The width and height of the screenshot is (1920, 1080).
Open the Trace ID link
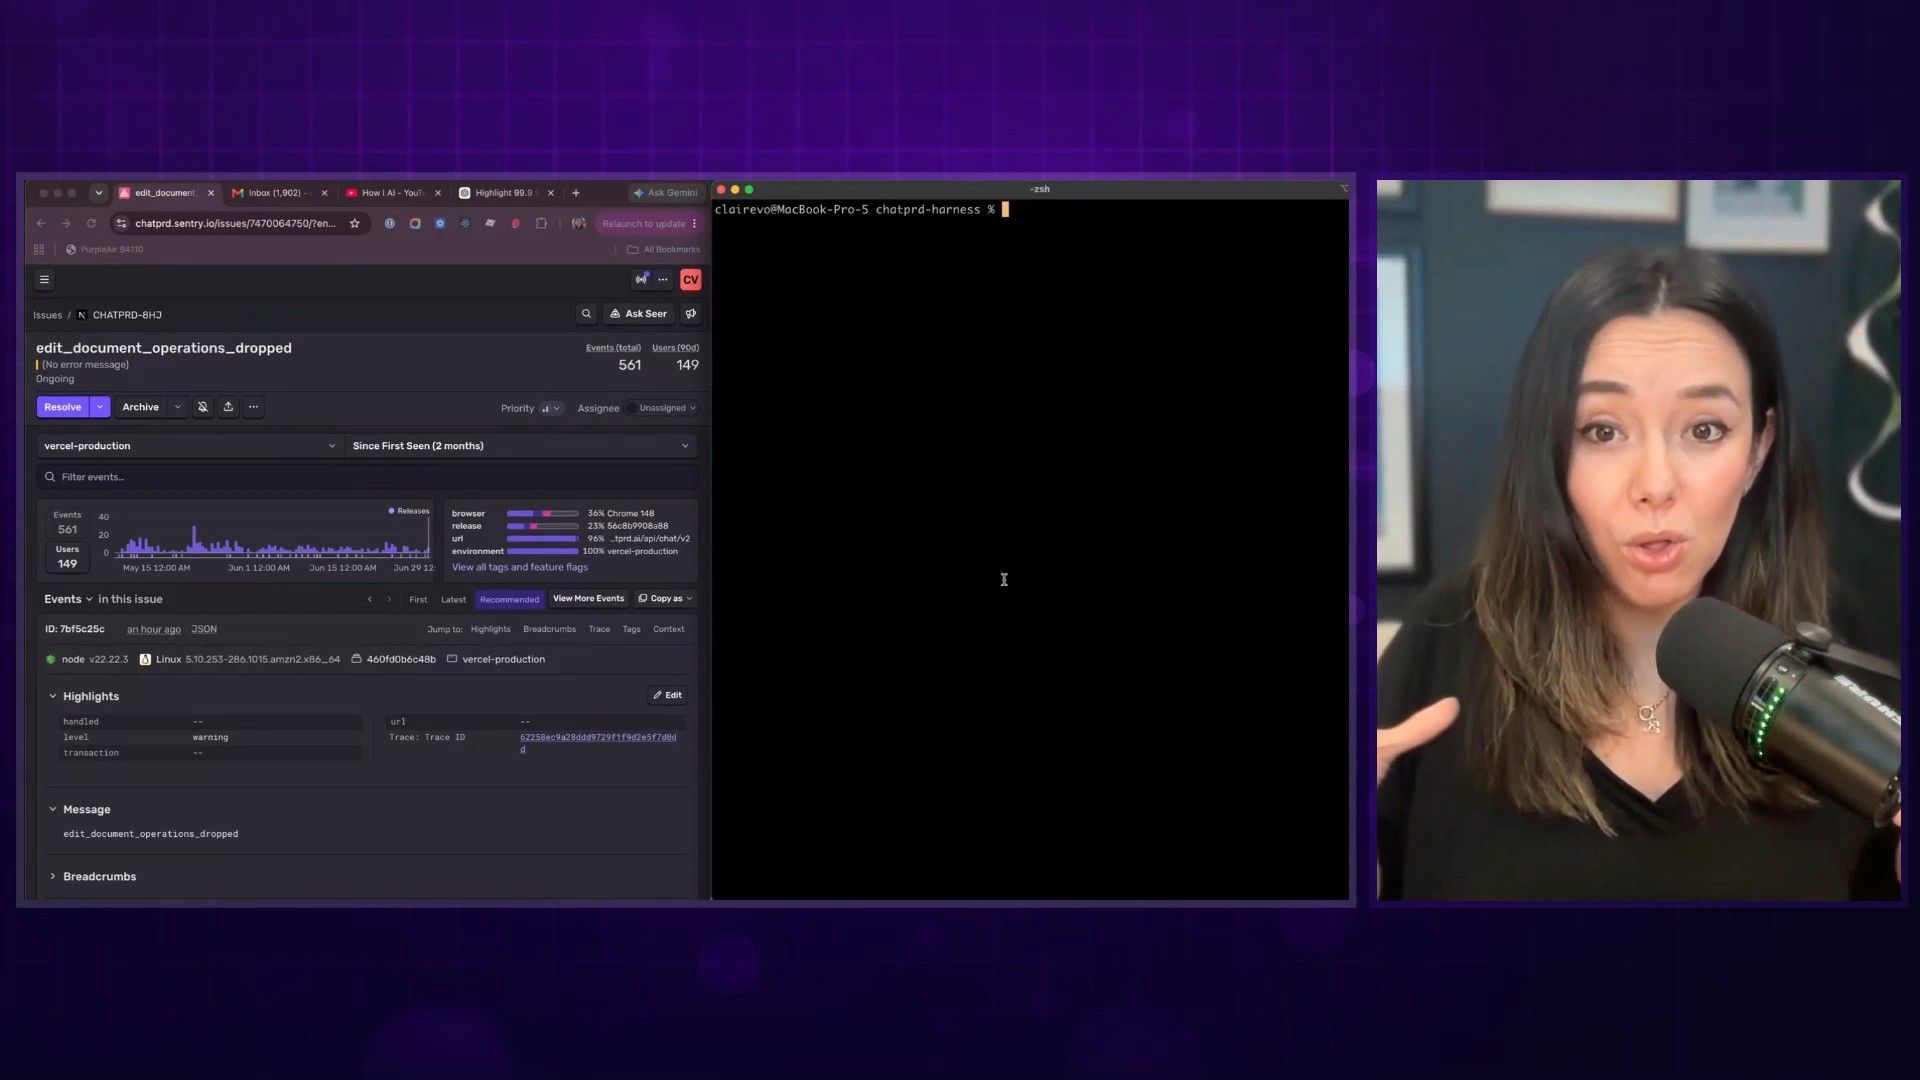[x=598, y=743]
